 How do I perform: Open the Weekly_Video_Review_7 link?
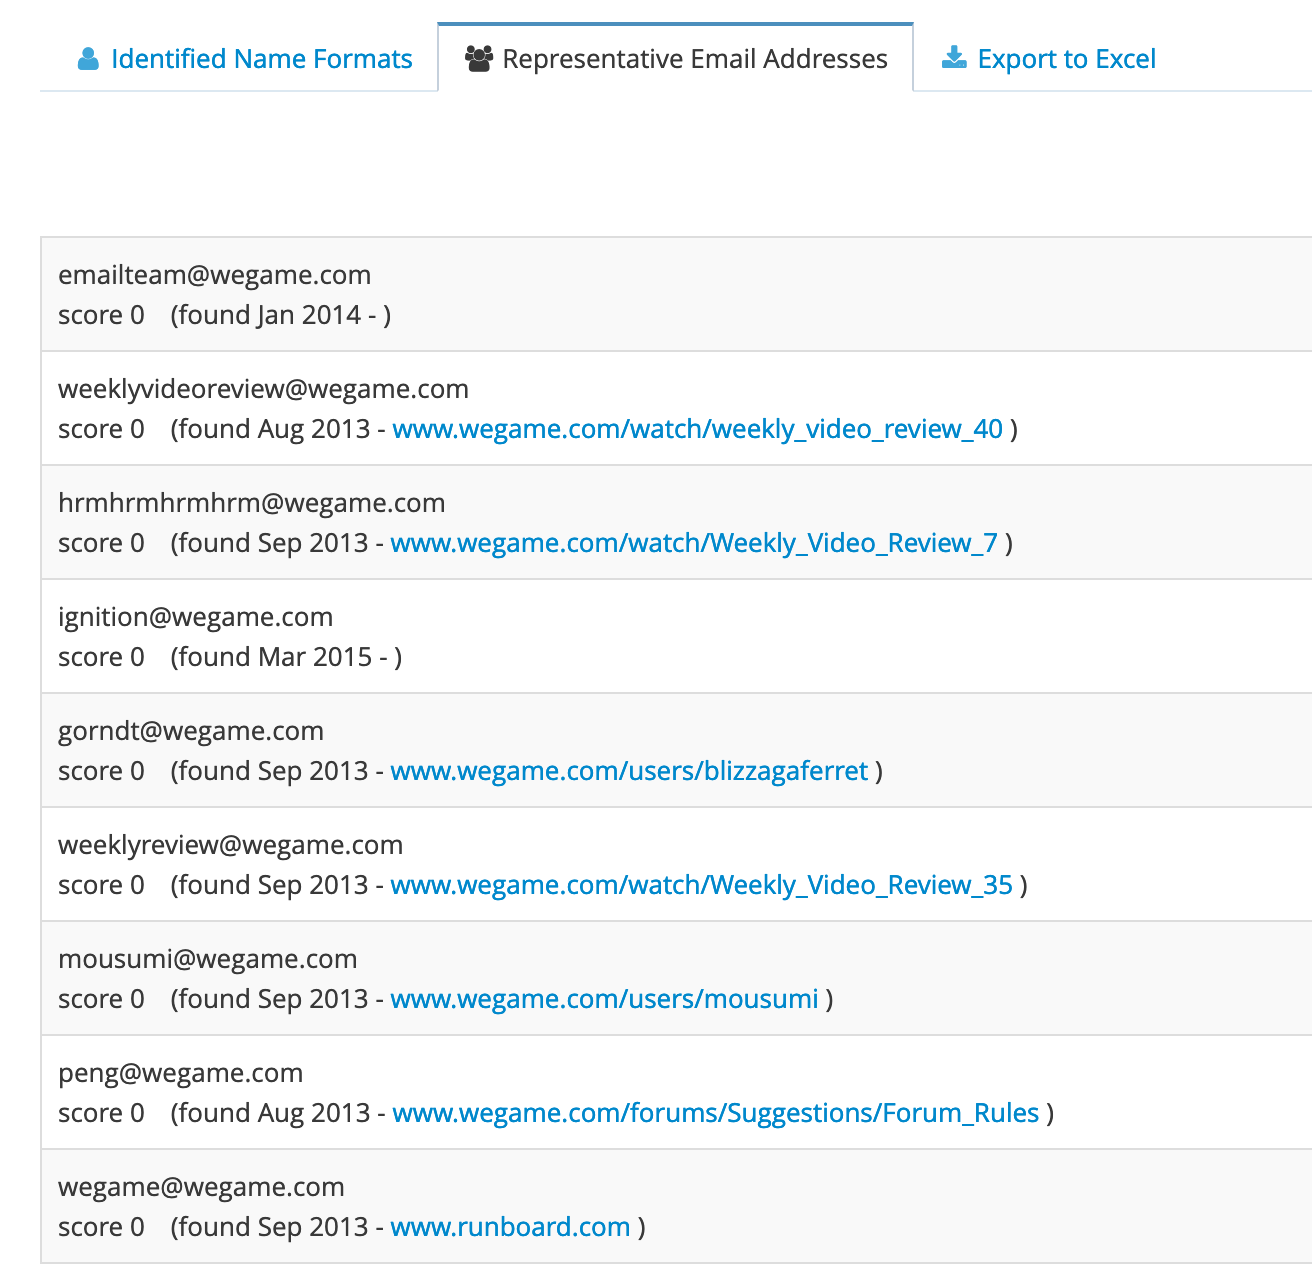pyautogui.click(x=694, y=543)
